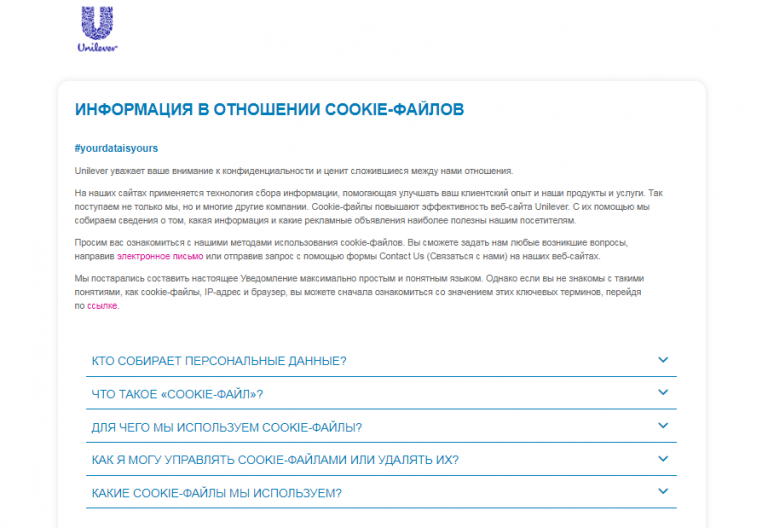Click chevron beside «Какие cookie-файлы мы используем?»
The width and height of the screenshot is (768, 528).
(x=663, y=491)
